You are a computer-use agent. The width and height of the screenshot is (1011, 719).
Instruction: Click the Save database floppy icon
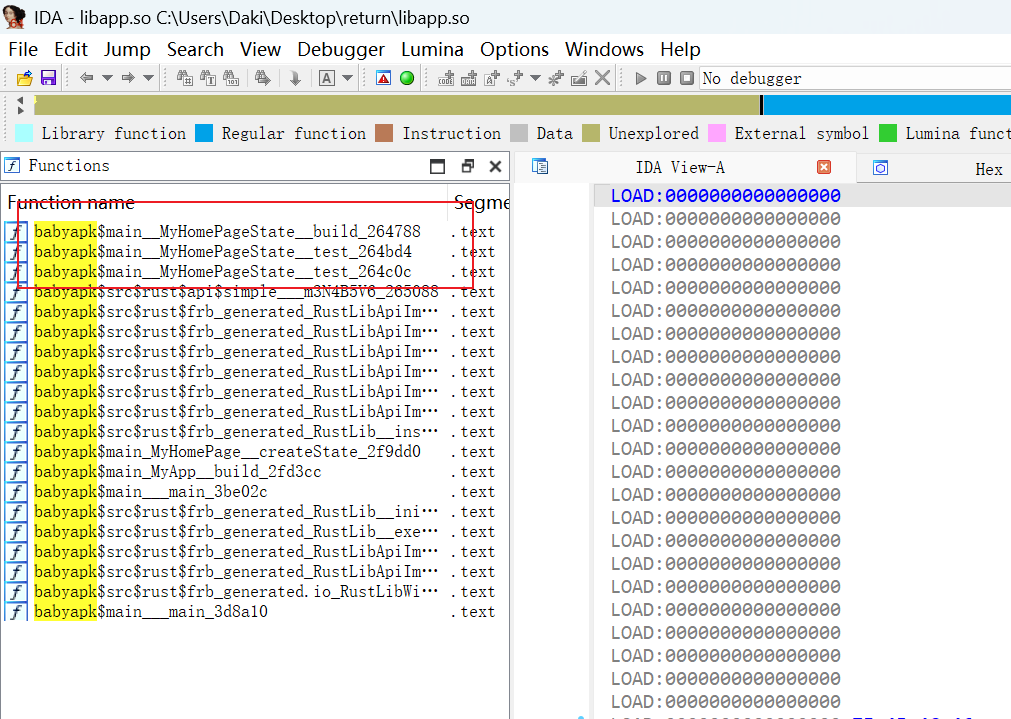point(48,79)
